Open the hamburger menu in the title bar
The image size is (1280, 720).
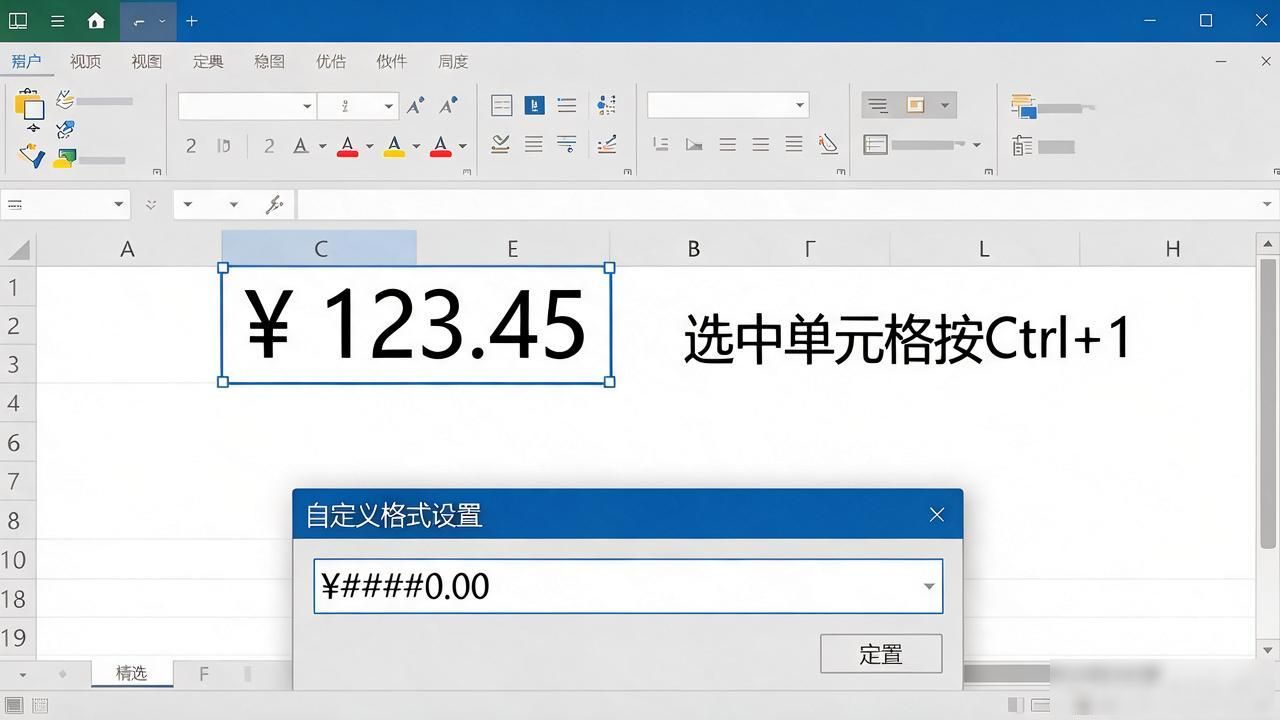click(x=58, y=21)
